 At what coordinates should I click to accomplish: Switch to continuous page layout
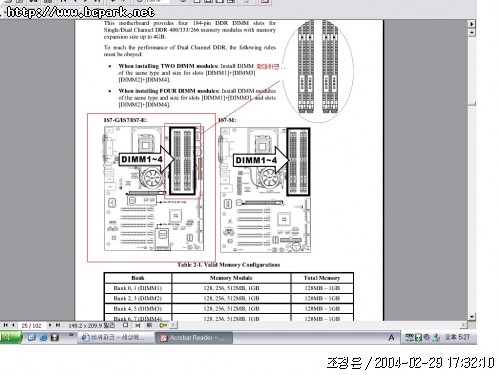click(x=137, y=325)
